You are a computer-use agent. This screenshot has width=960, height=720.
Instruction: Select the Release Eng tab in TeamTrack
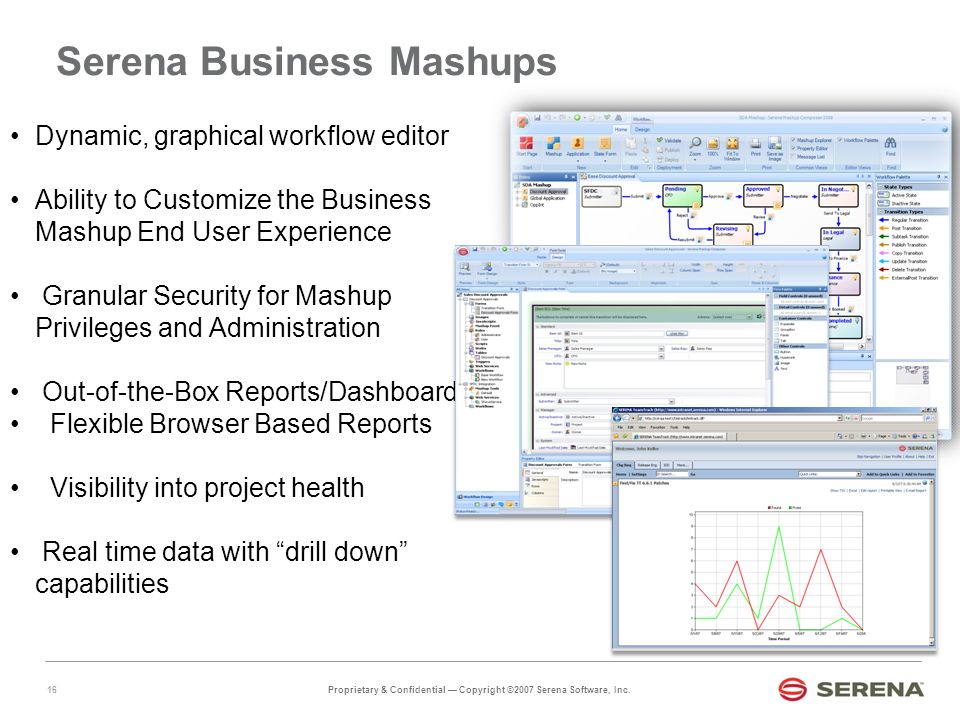647,465
